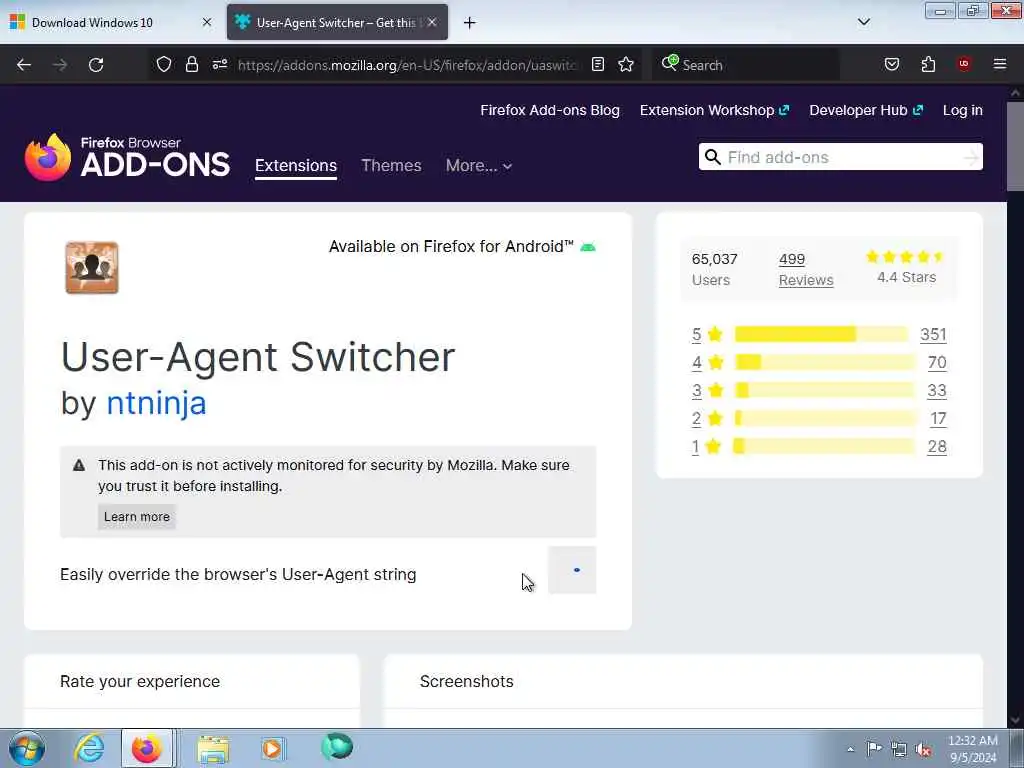Click the Learn more button
Viewport: 1024px width, 768px height.
point(136,517)
